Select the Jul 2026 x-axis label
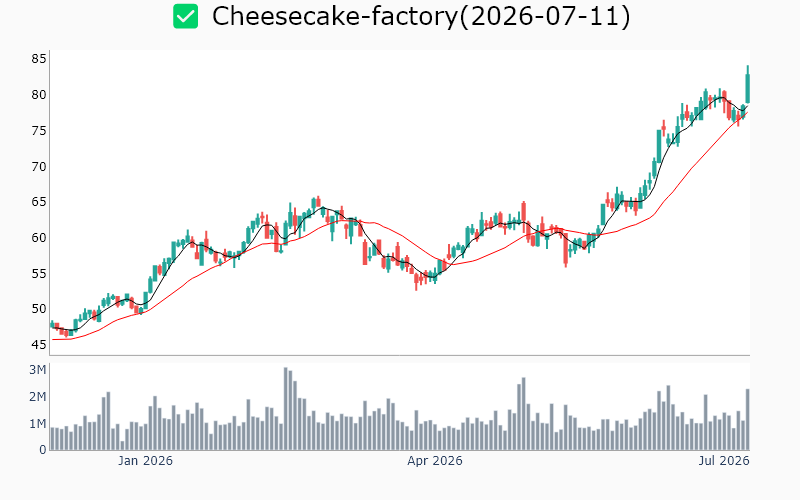This screenshot has width=800, height=500. tap(724, 461)
